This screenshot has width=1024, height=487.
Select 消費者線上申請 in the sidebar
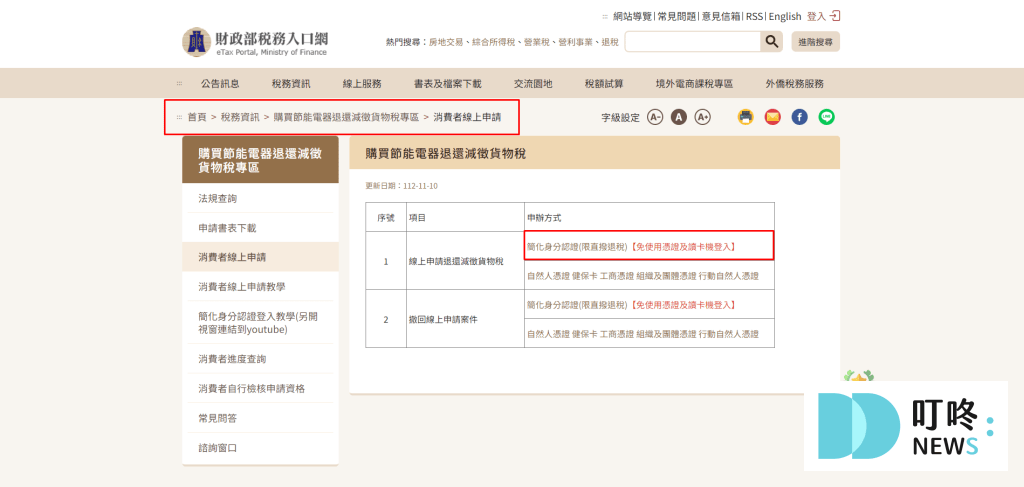[x=260, y=257]
